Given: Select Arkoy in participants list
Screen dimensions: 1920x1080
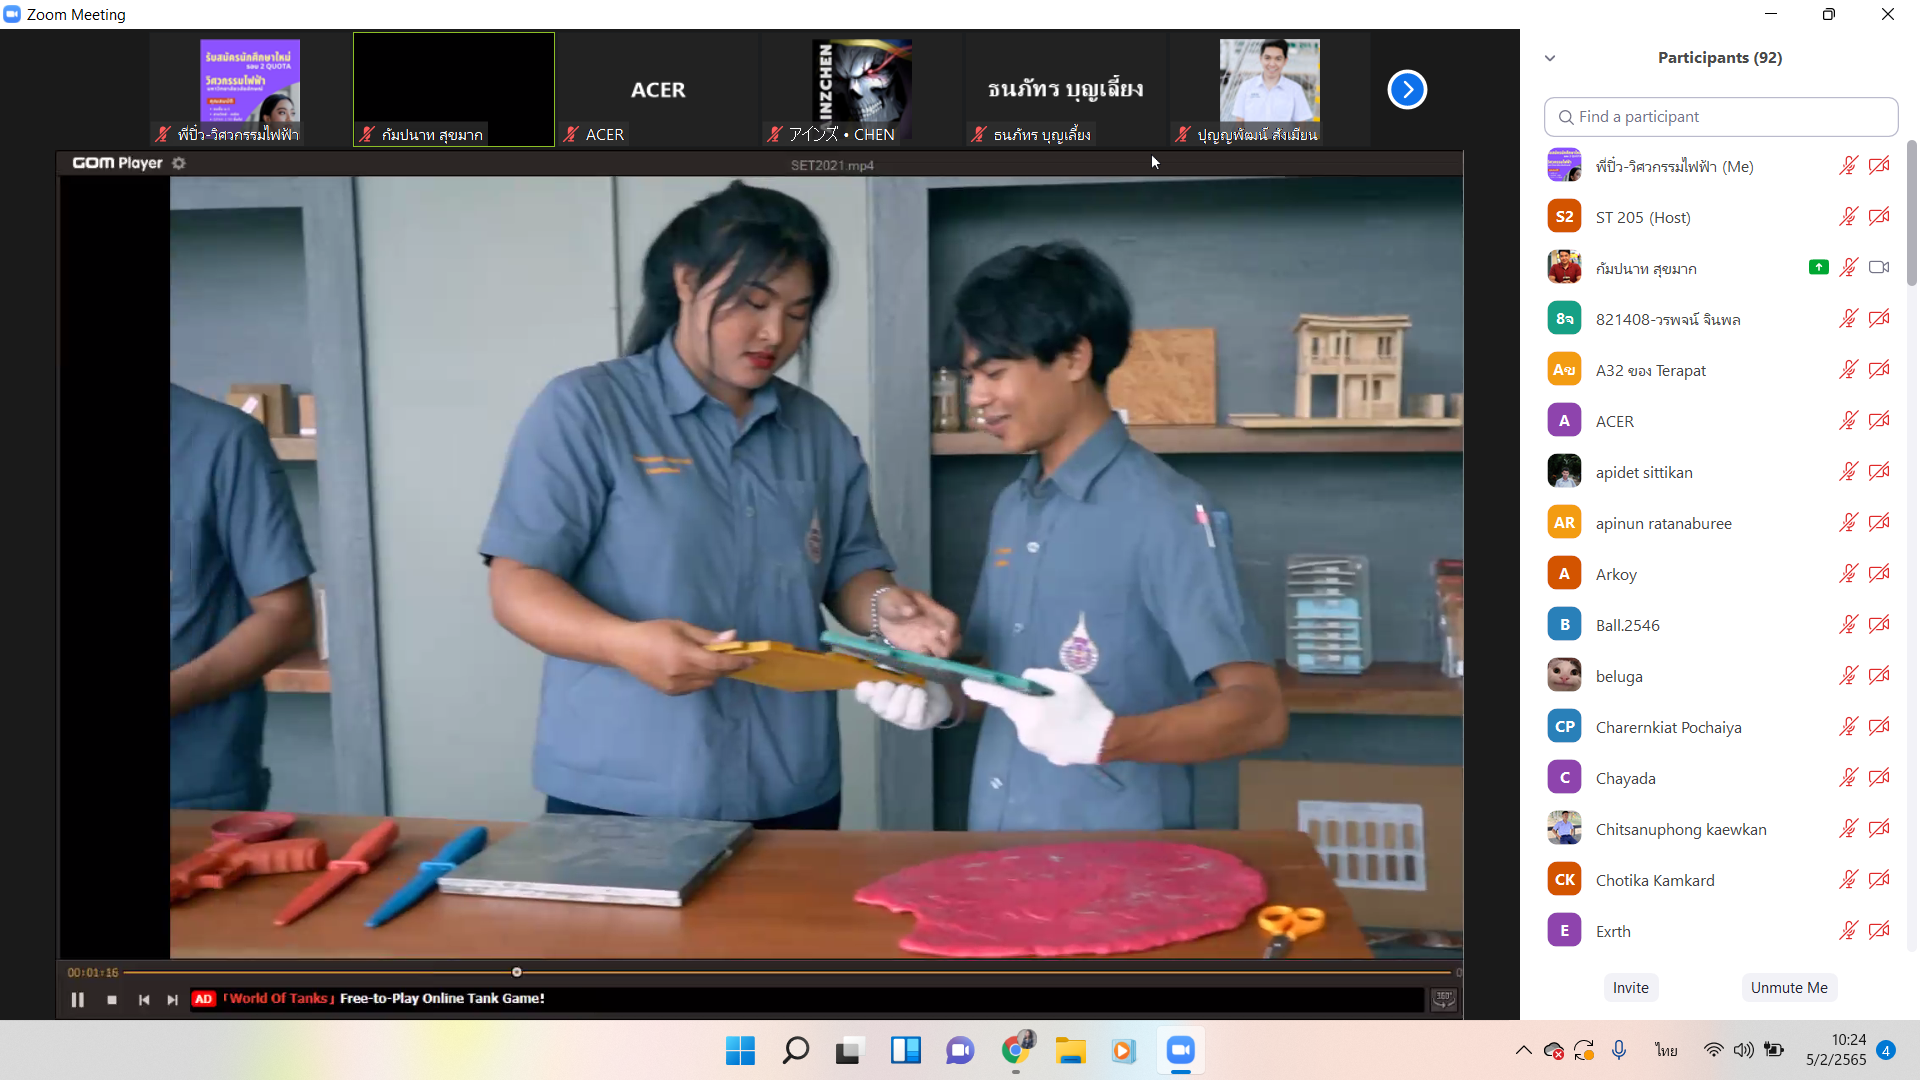Looking at the screenshot, I should 1616,574.
